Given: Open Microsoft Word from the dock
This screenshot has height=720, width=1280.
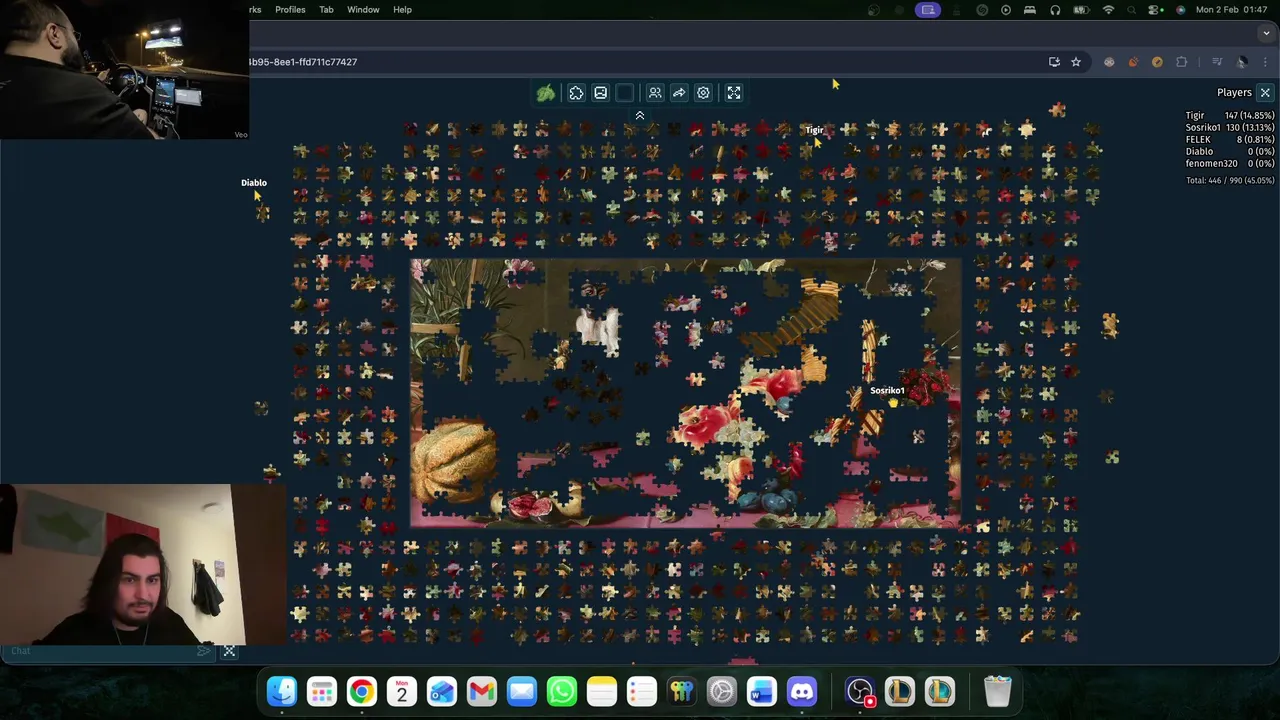Looking at the screenshot, I should 762,691.
